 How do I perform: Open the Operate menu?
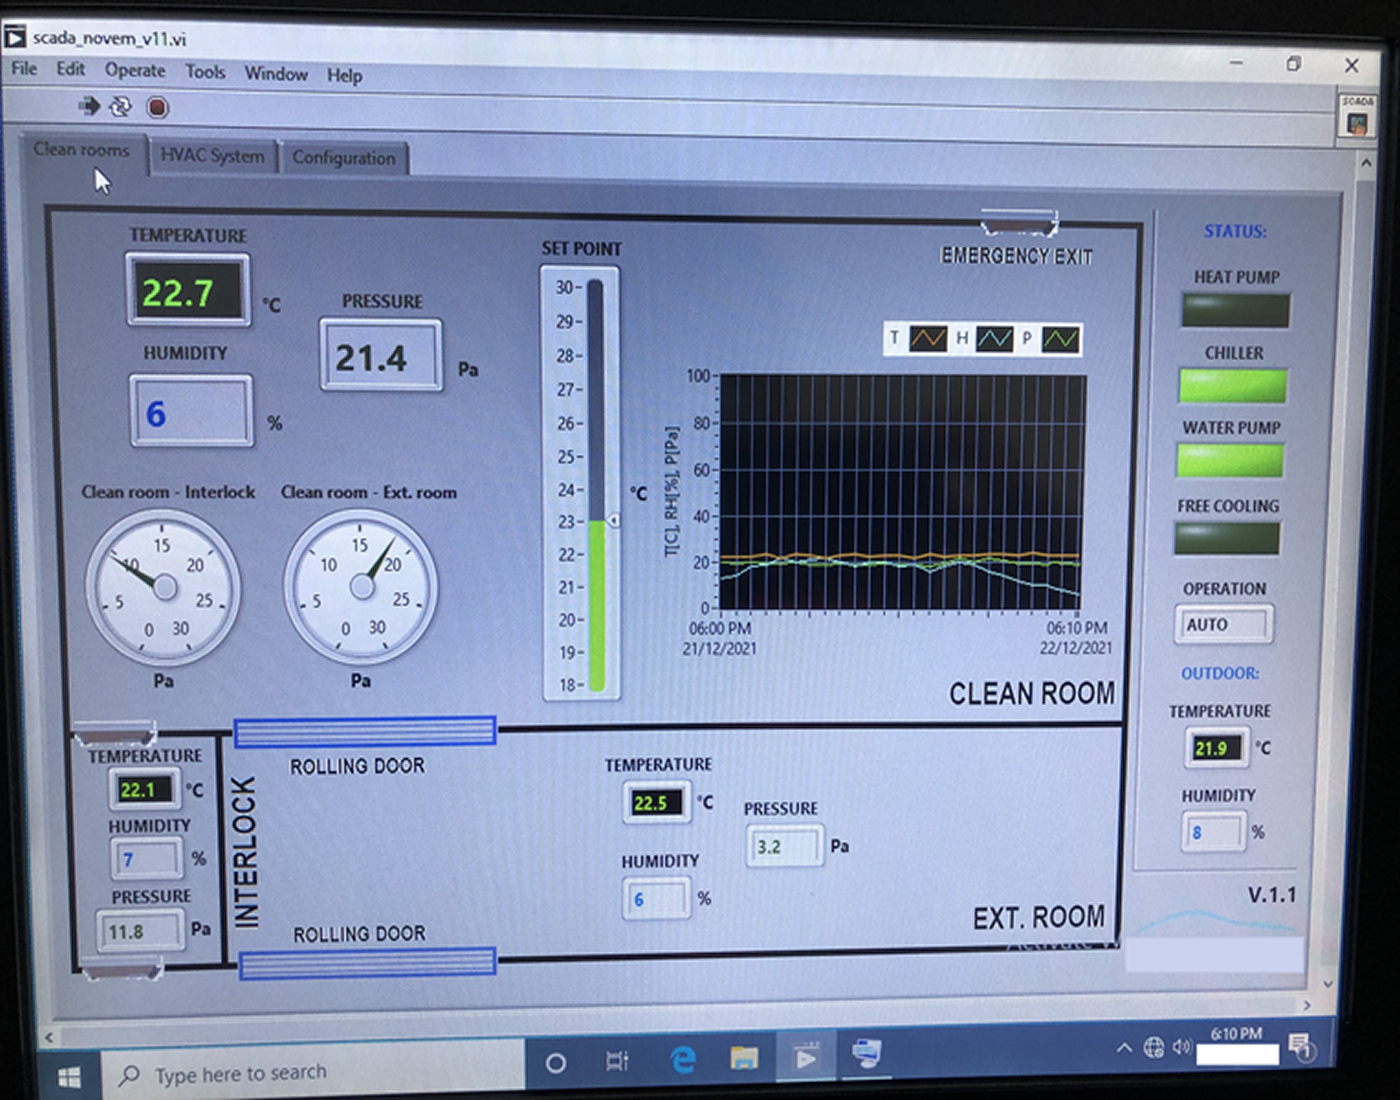click(x=135, y=70)
